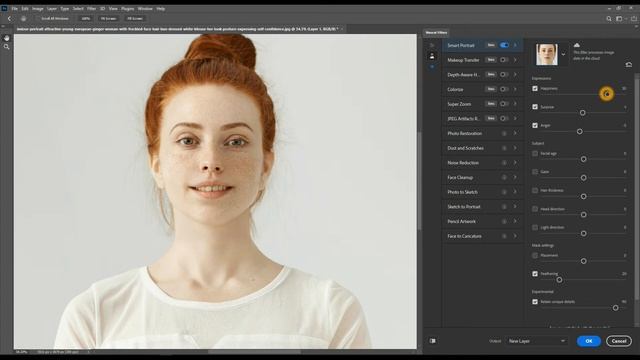Uncheck the Anger checkbox

coord(535,125)
